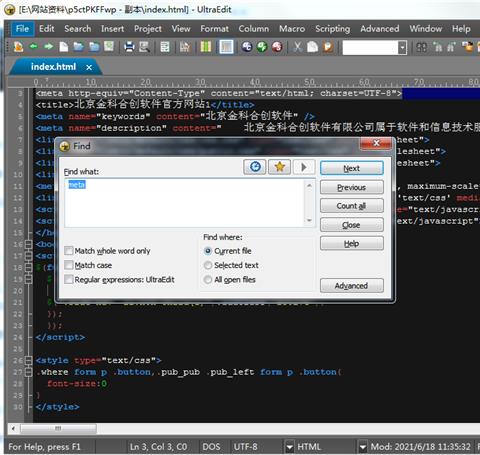Click the red ball toolbar icon
Image resolution: width=480 pixels, height=455 pixels.
tap(277, 47)
